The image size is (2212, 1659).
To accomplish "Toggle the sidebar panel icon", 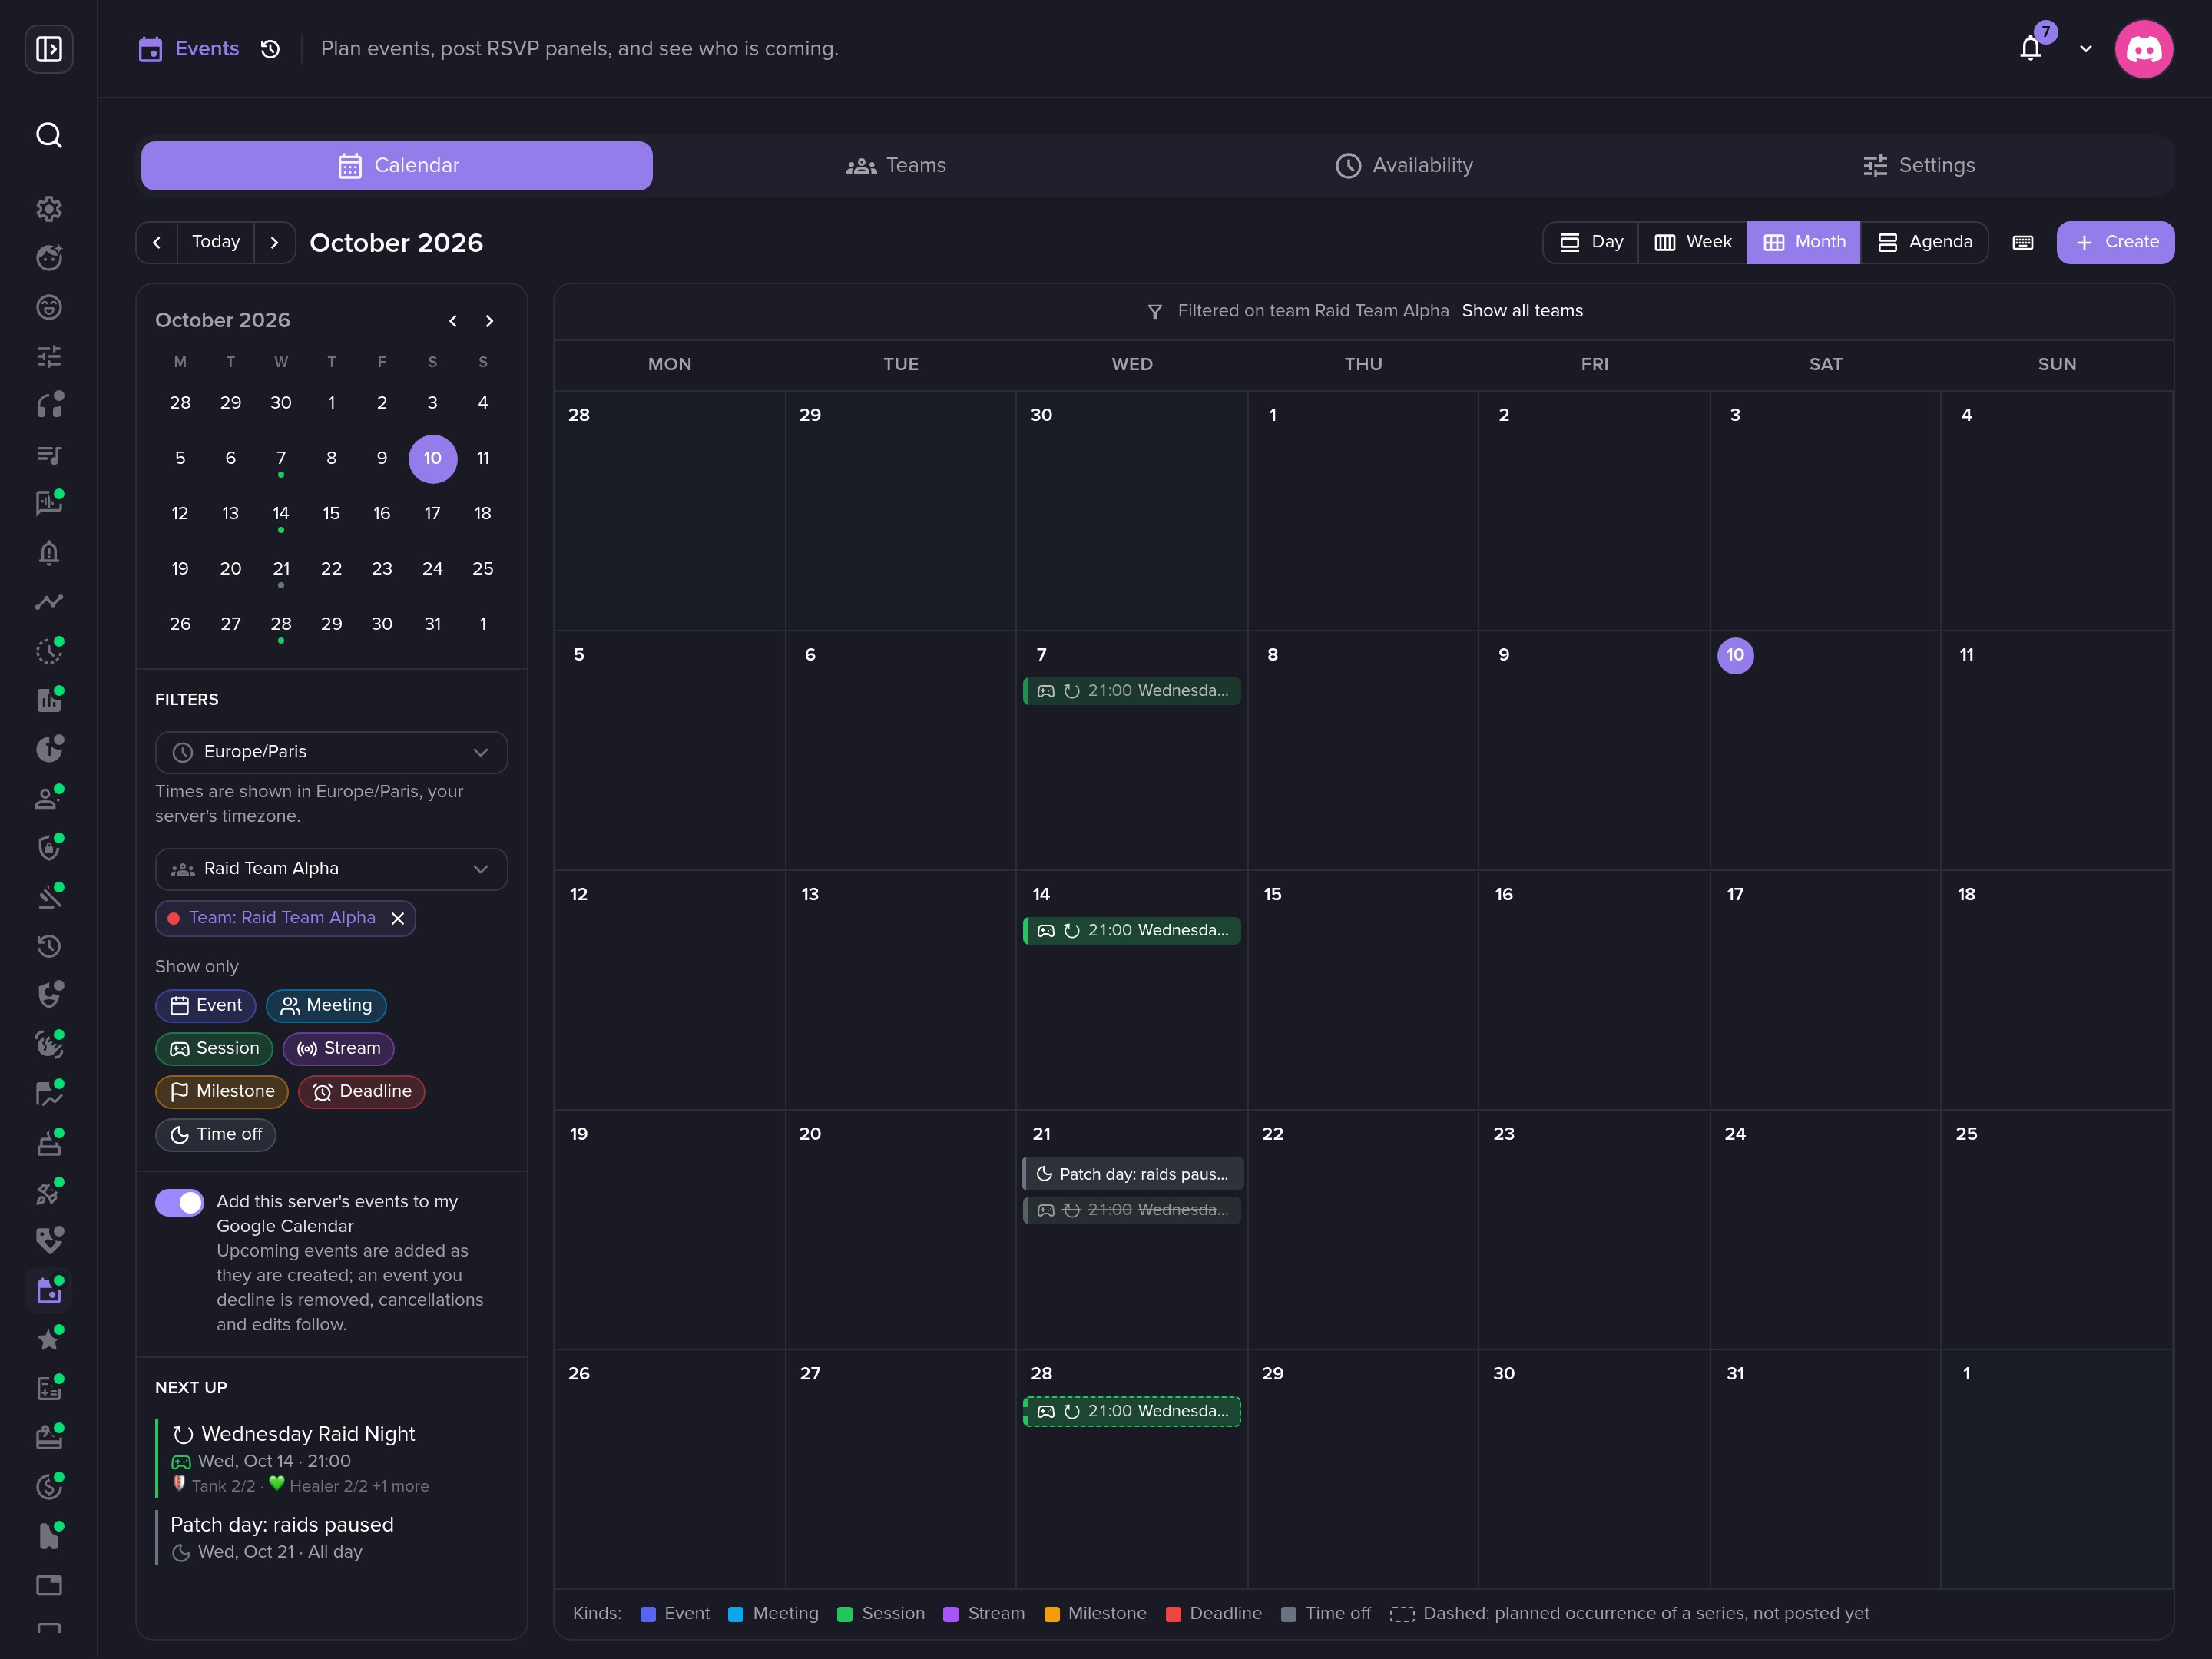I will coord(49,49).
